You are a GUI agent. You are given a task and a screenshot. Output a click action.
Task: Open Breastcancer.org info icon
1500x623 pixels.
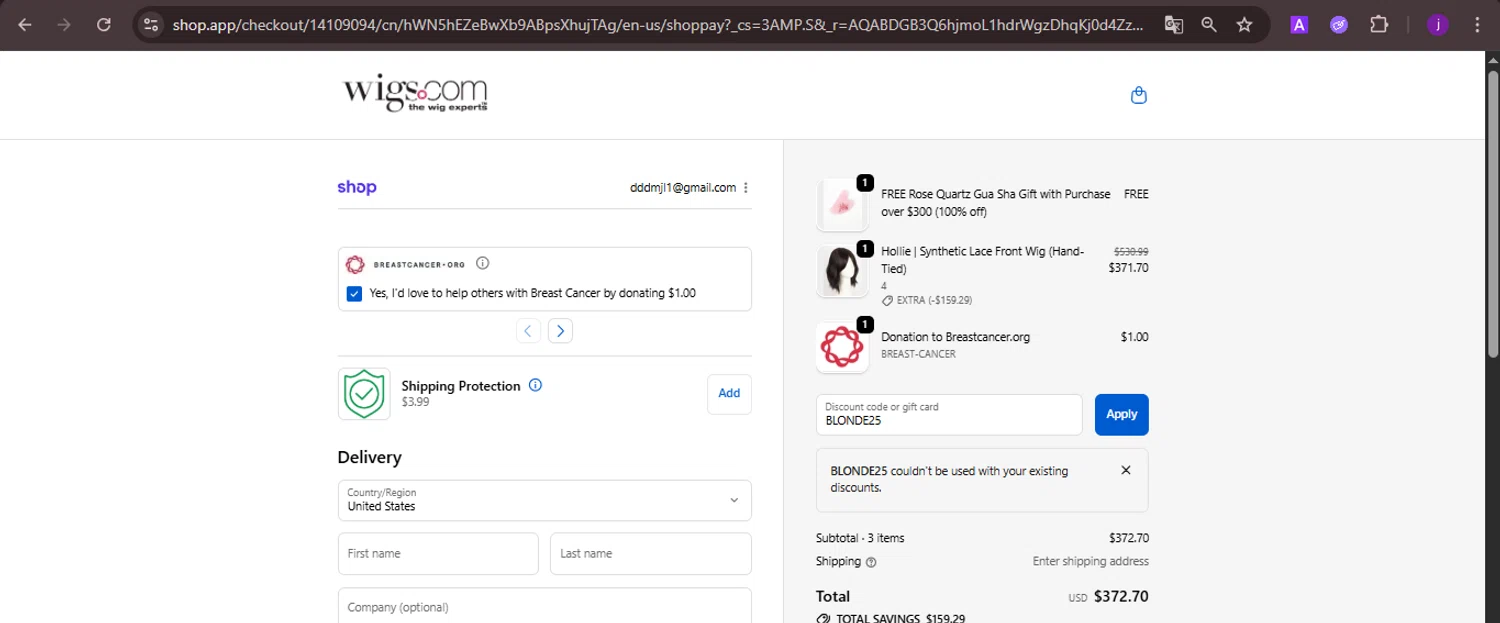click(x=482, y=264)
